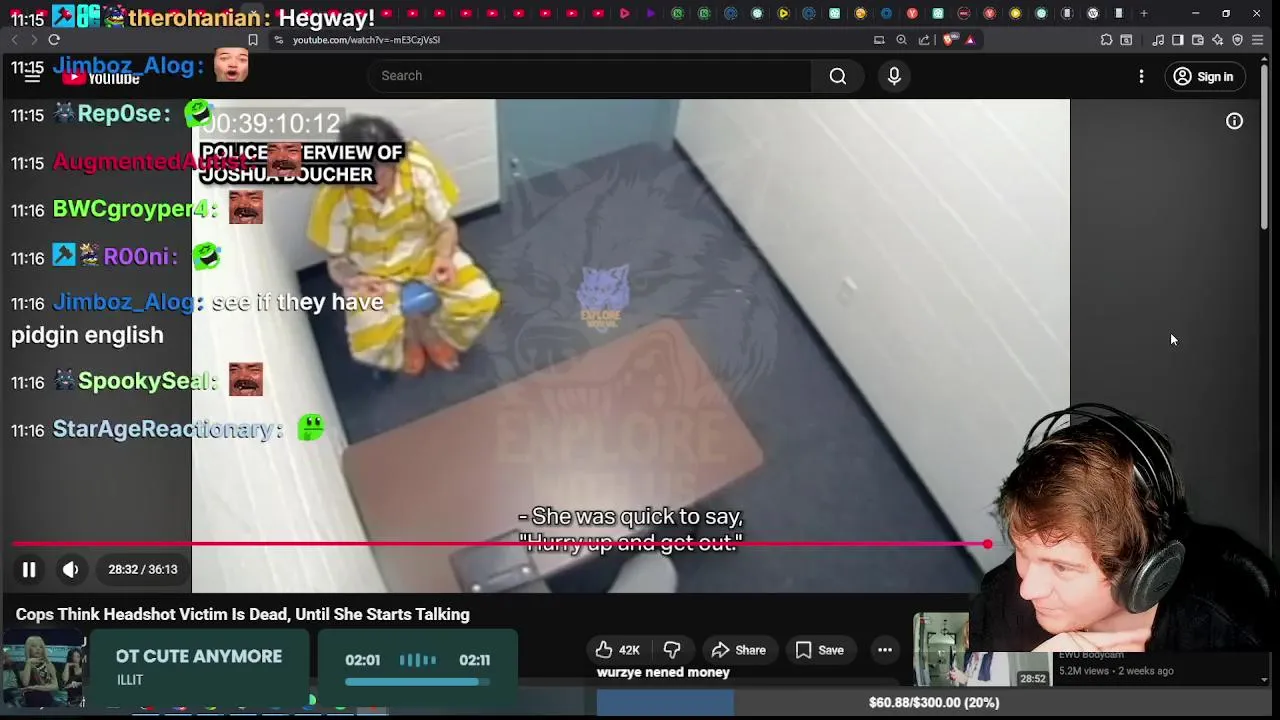The image size is (1280, 720).
Task: Reload the YouTube page
Action: pyautogui.click(x=54, y=40)
